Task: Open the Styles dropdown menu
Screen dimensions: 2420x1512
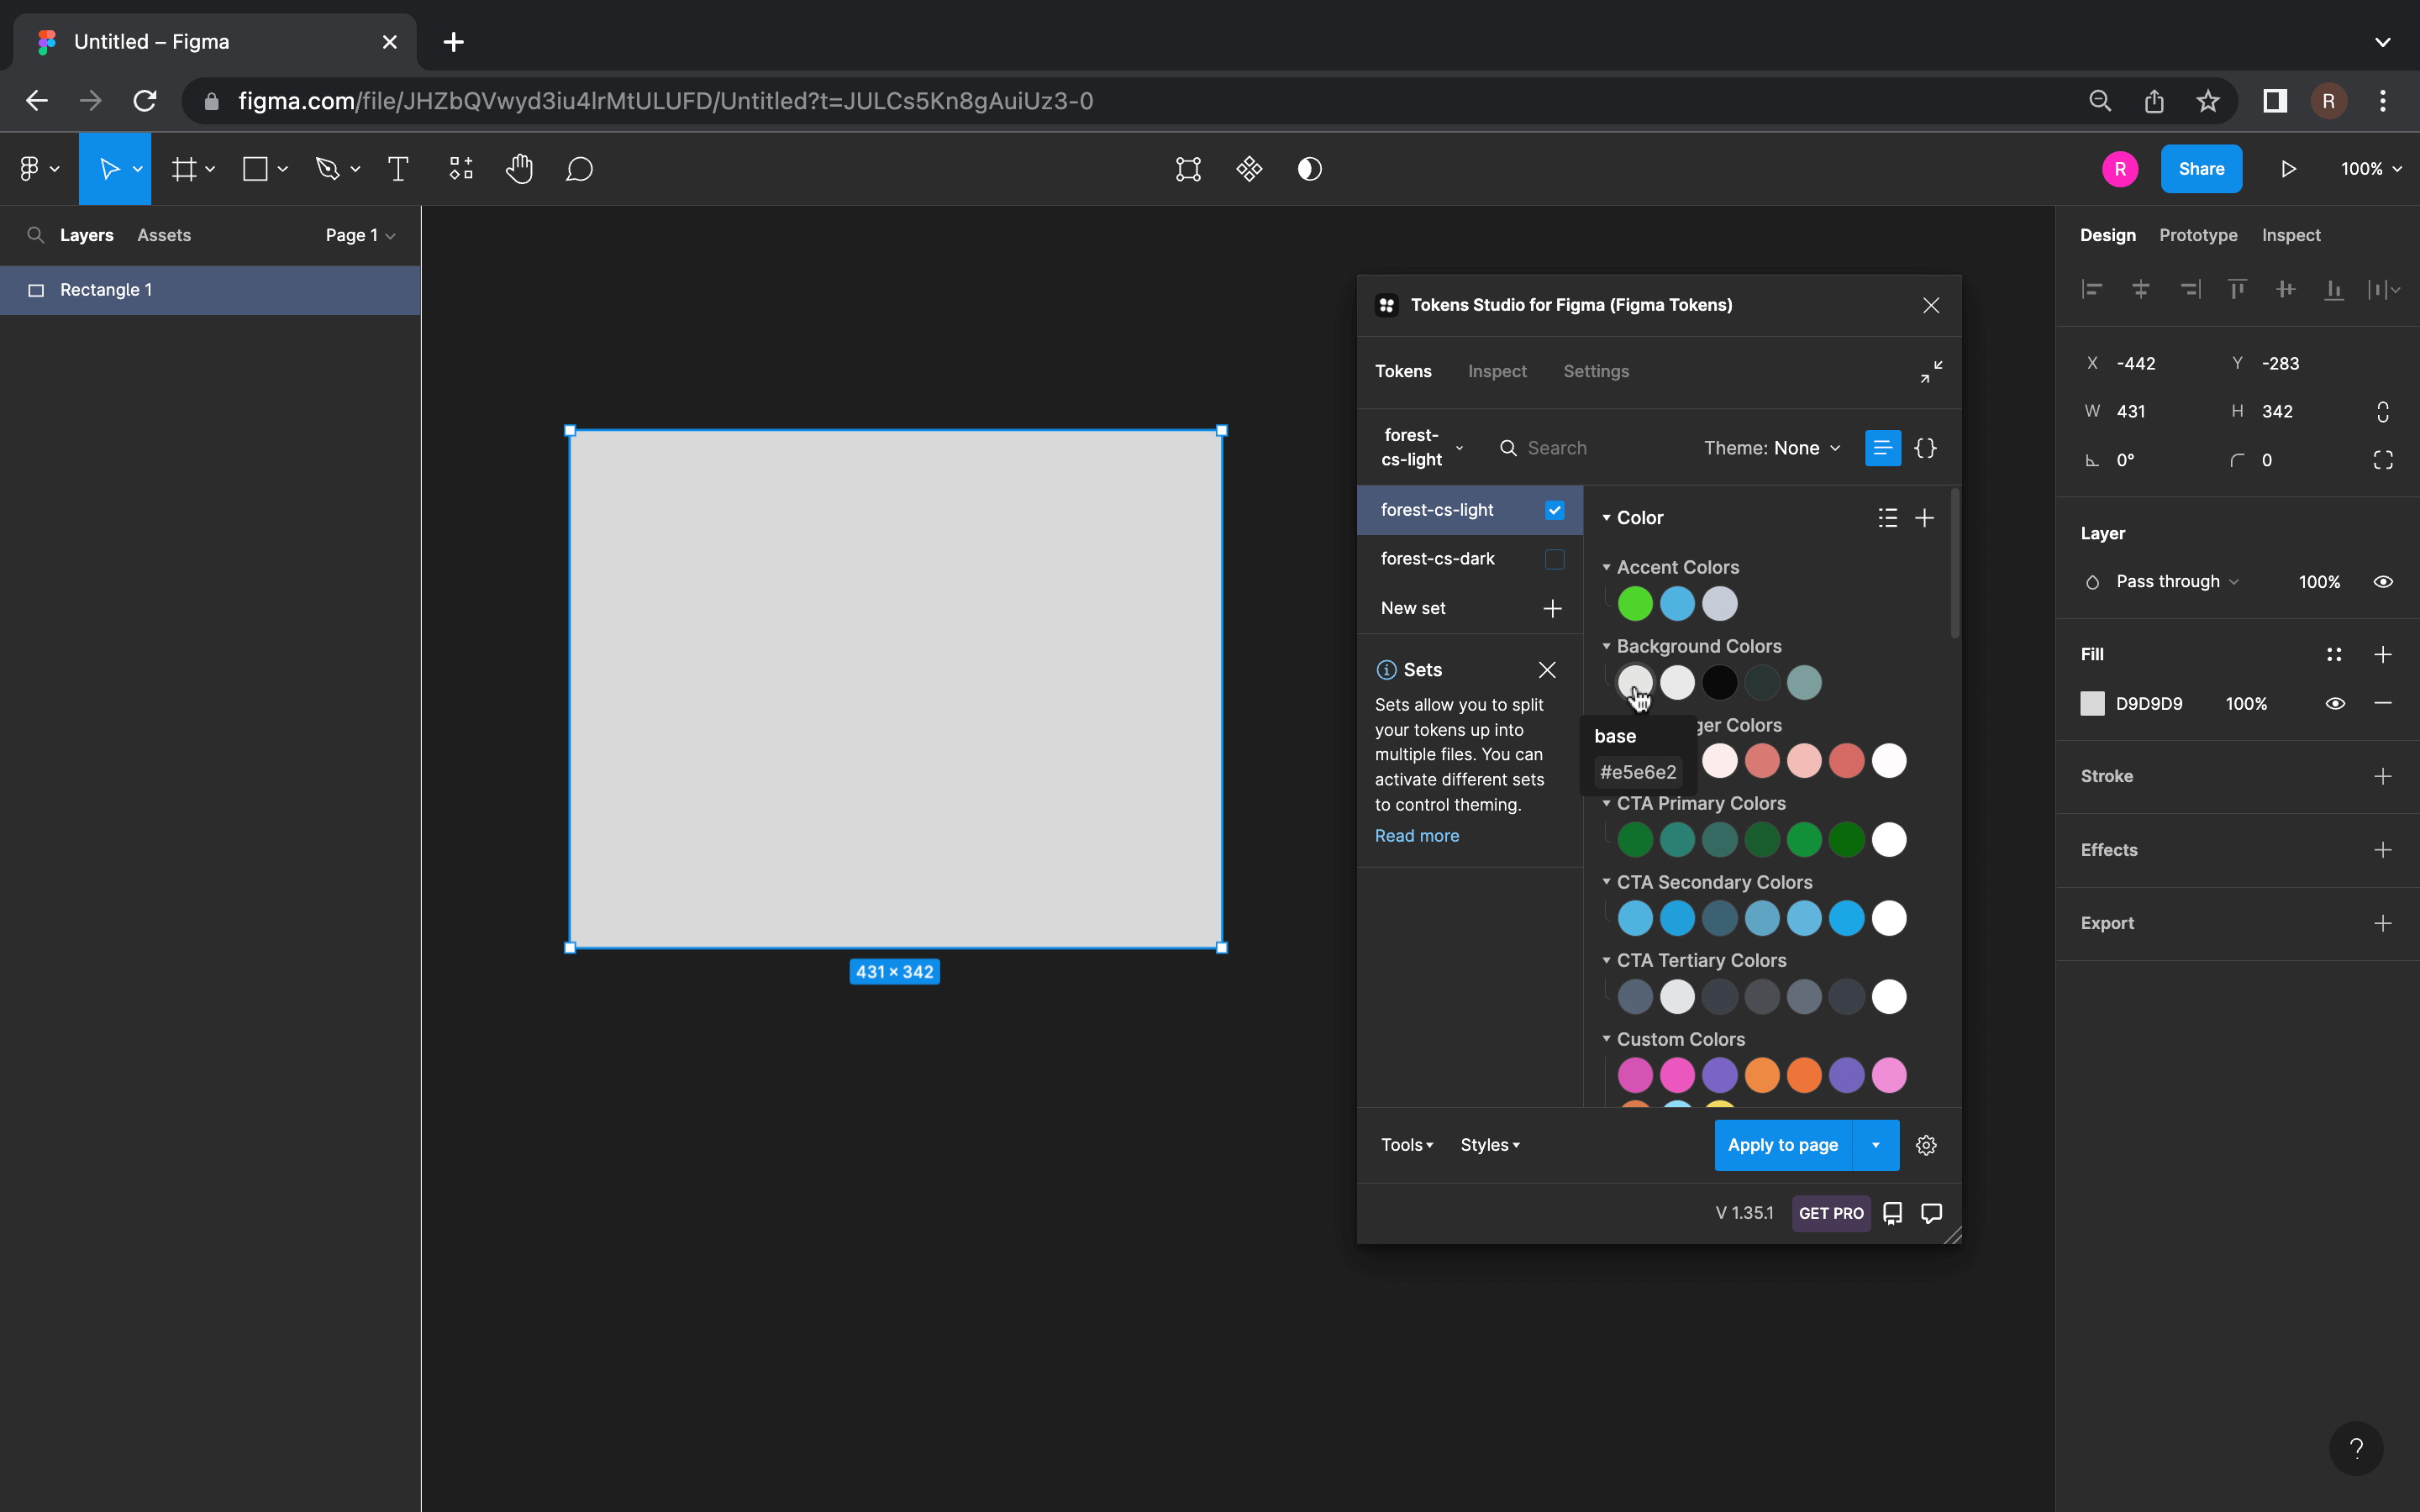Action: [1489, 1145]
